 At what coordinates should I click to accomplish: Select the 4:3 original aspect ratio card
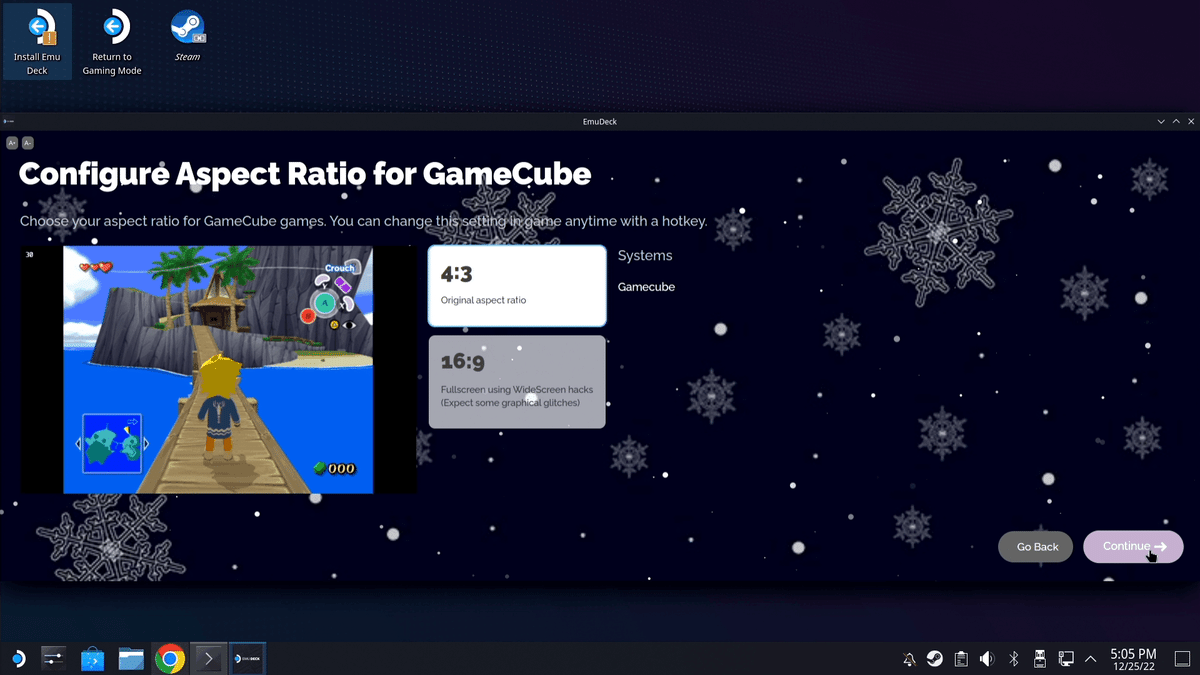click(517, 286)
